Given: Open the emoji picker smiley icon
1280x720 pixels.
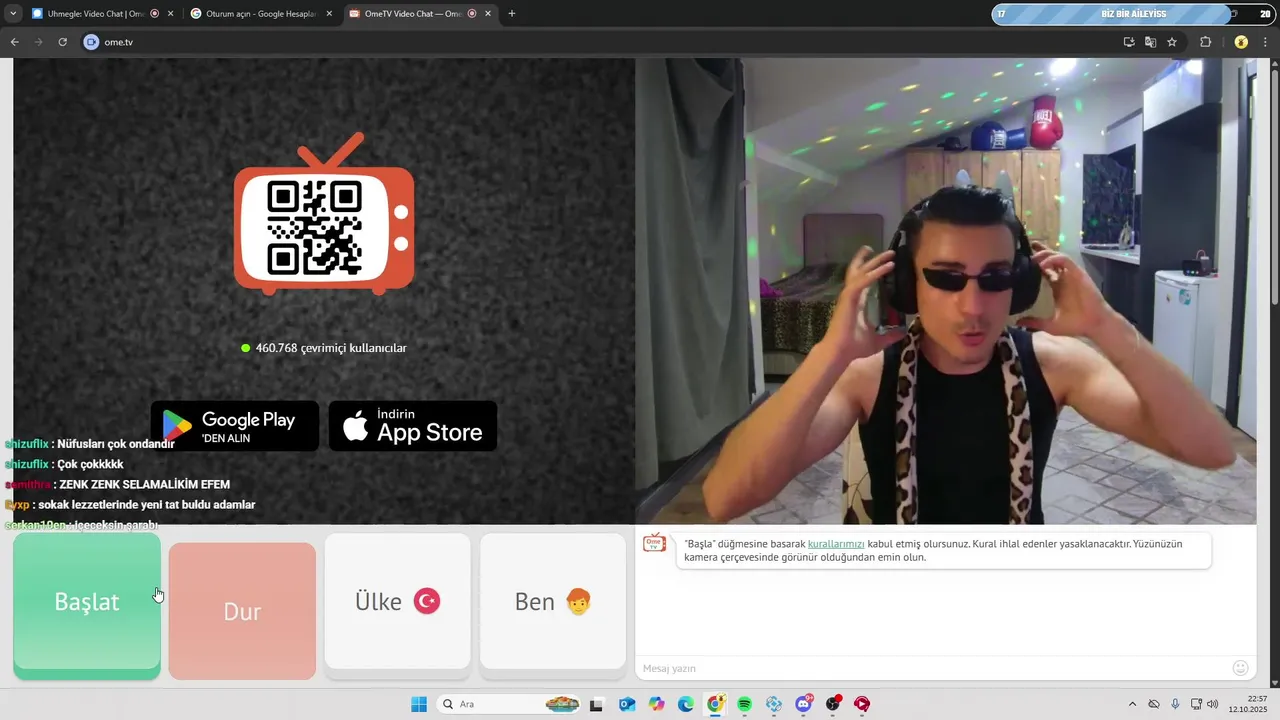Looking at the screenshot, I should pyautogui.click(x=1241, y=668).
